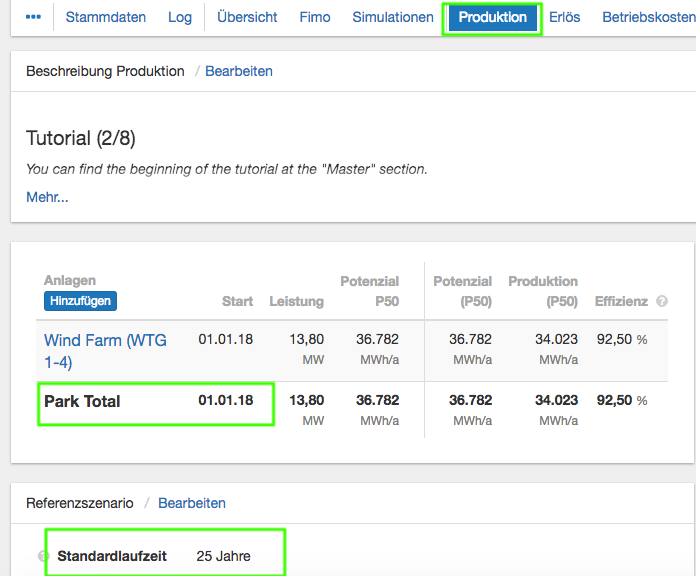696x576 pixels.
Task: Click the Referenzszenario section title
Action: (79, 503)
